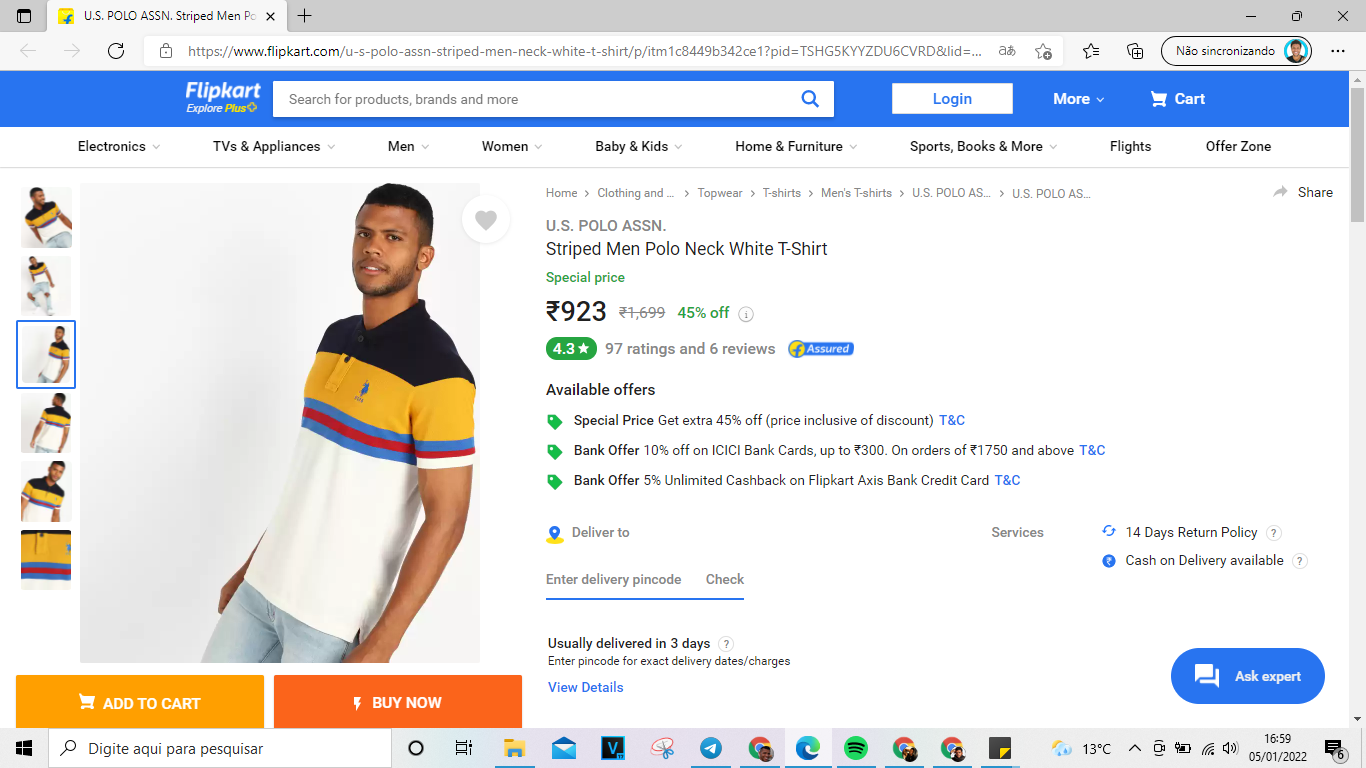Add shirt to wishlist with heart icon

tap(486, 220)
